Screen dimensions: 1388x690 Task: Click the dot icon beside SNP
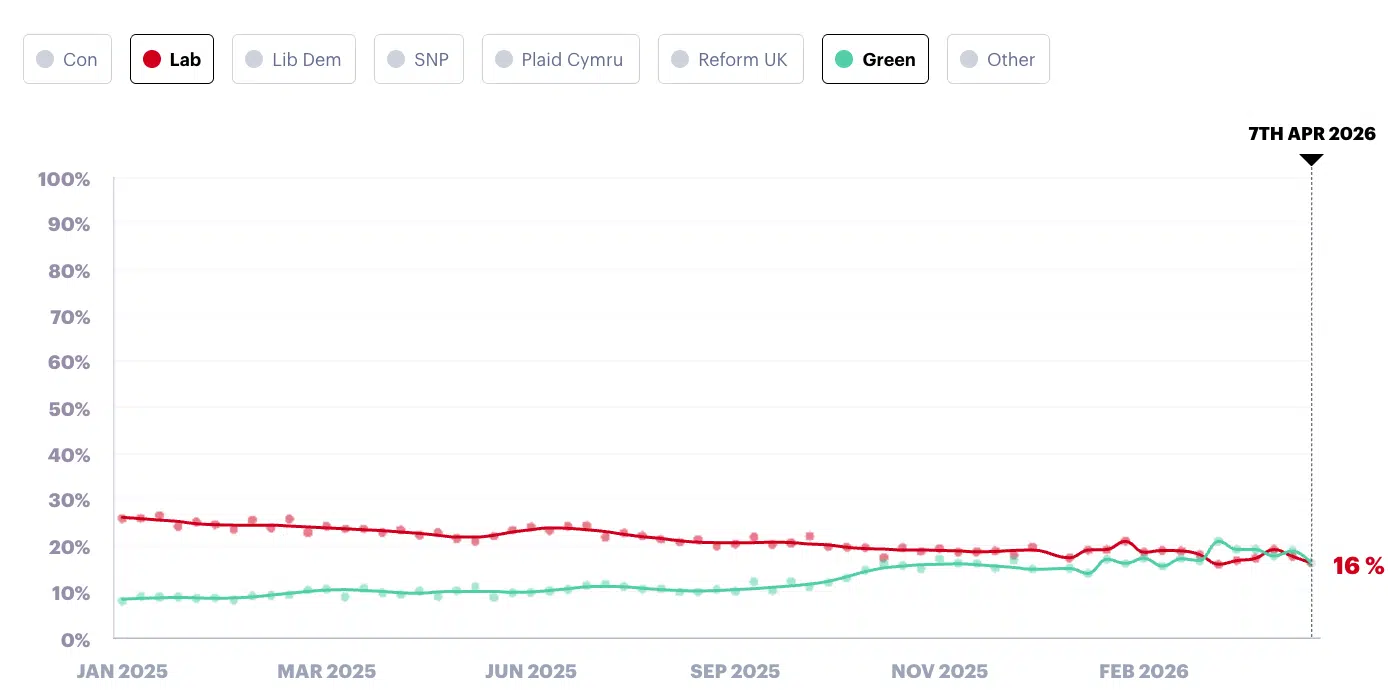point(395,59)
